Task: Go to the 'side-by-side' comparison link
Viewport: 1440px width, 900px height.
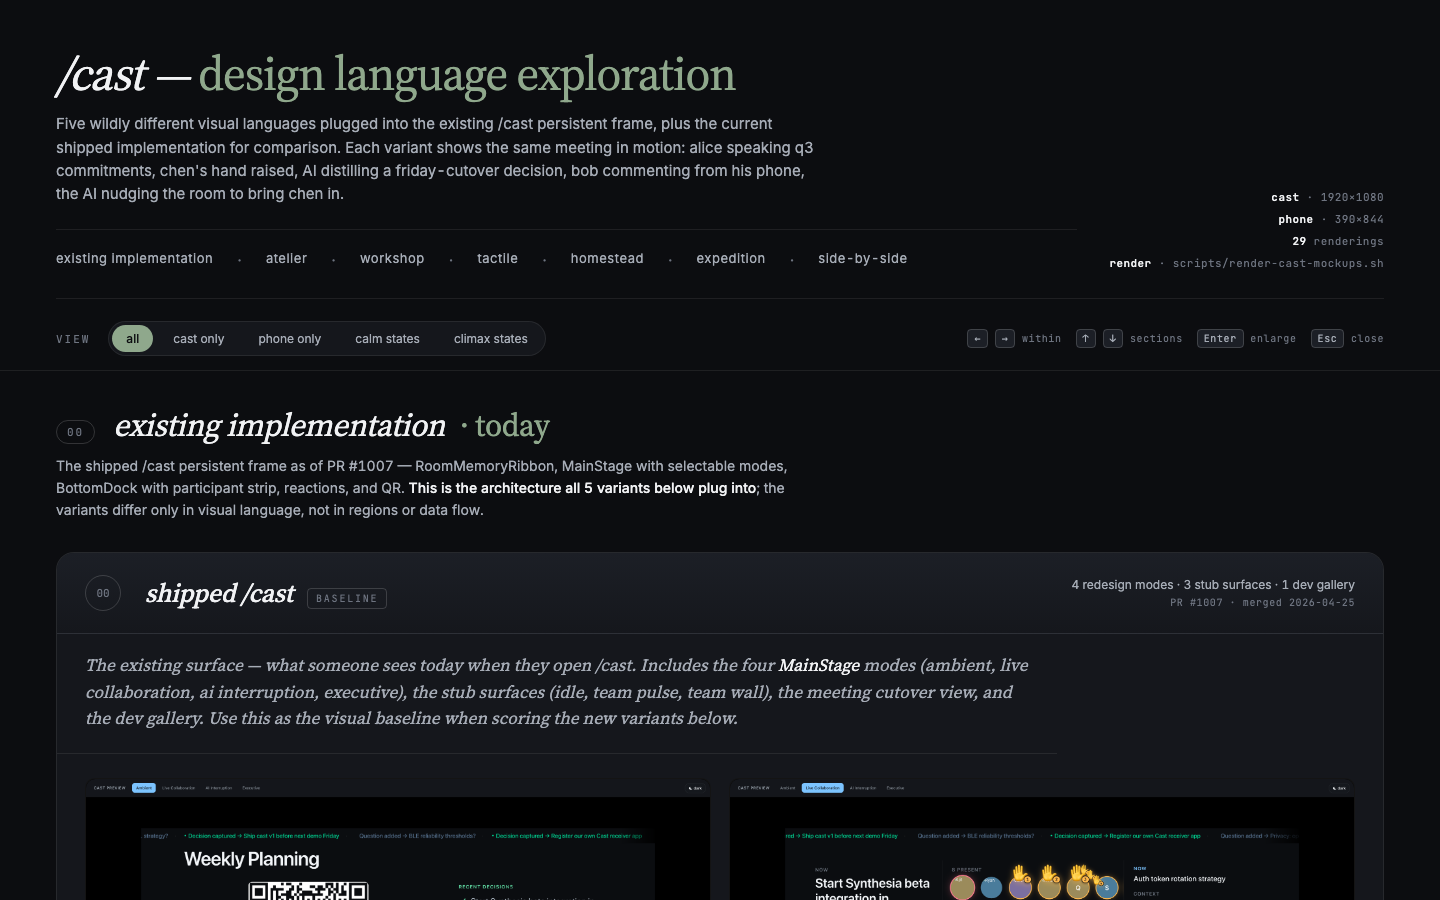Action: click(863, 258)
